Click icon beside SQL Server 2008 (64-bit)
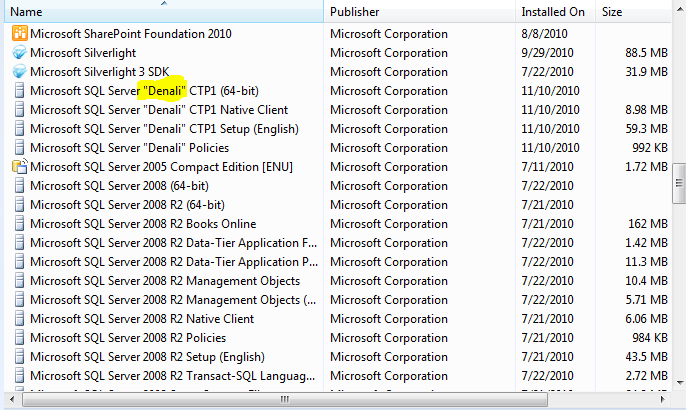The image size is (686, 410). (x=20, y=186)
